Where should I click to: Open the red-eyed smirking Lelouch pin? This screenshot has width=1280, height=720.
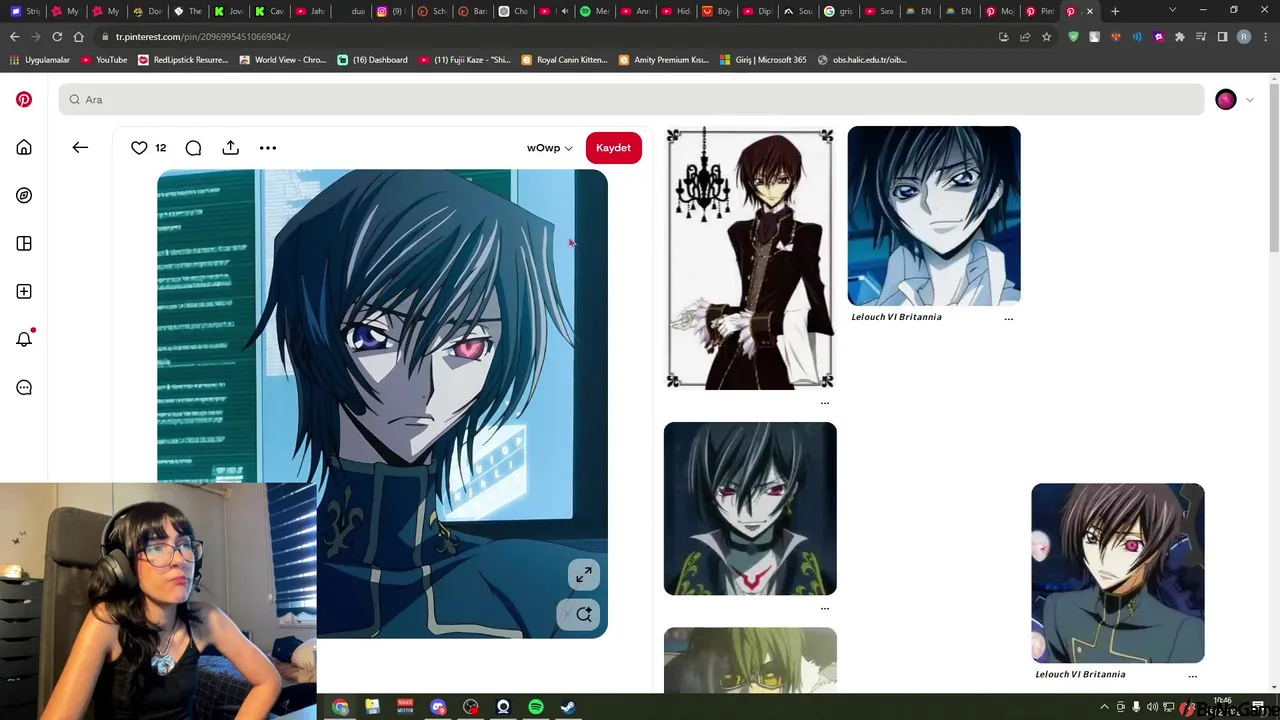point(750,509)
